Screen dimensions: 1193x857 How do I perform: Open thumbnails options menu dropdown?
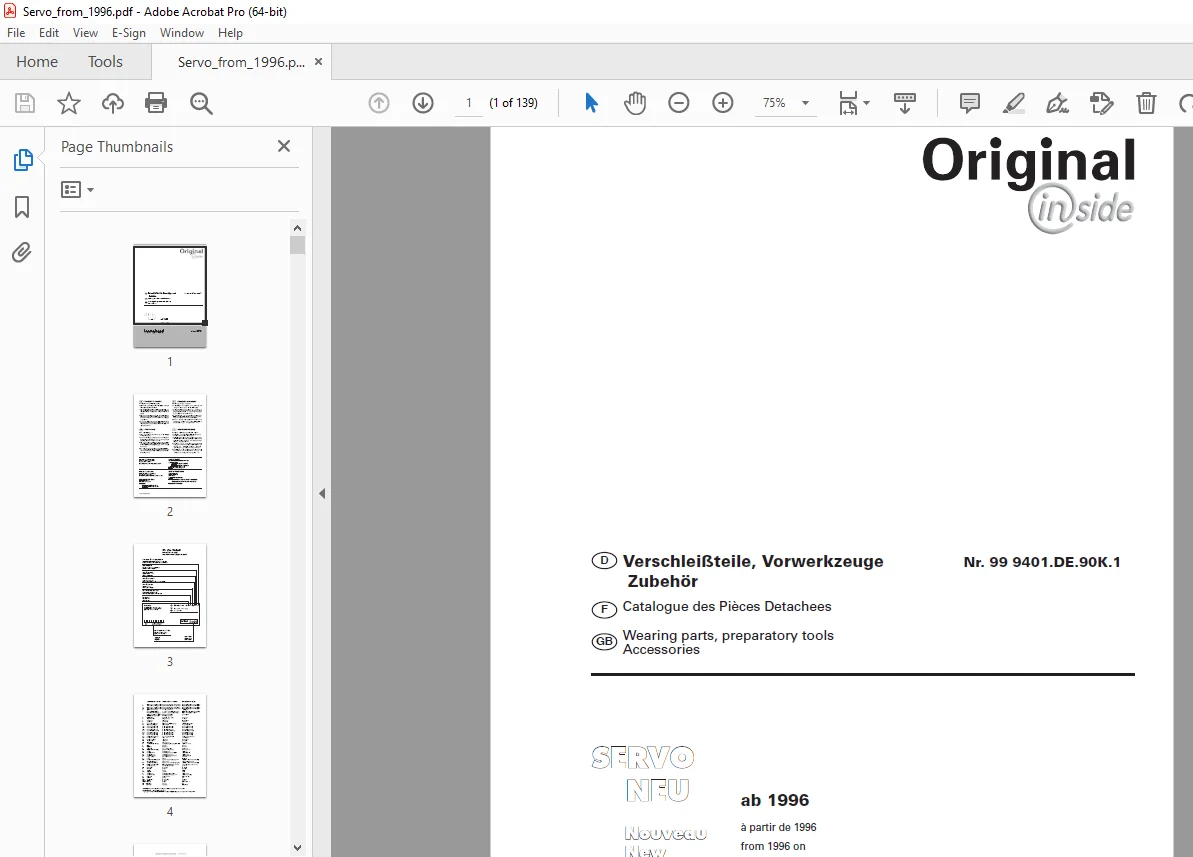(78, 190)
